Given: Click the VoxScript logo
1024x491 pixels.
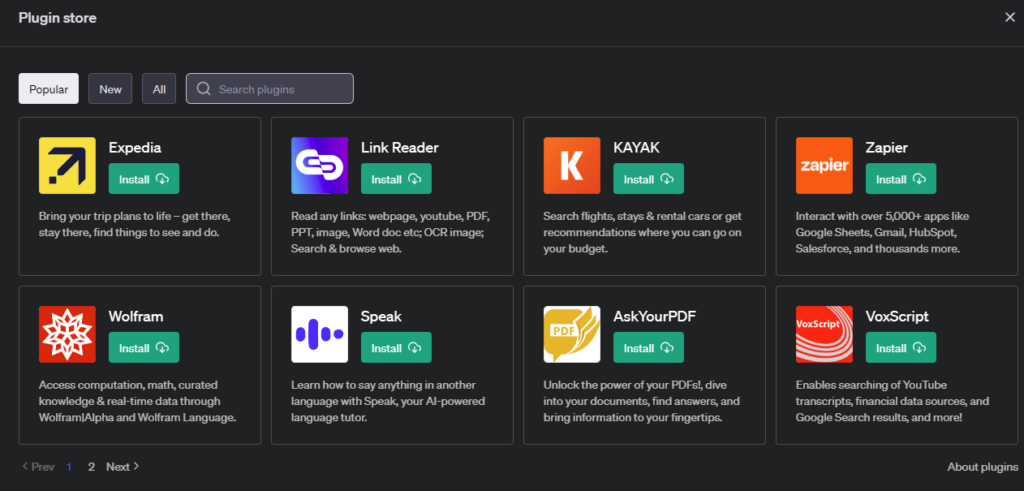Looking at the screenshot, I should tap(824, 334).
